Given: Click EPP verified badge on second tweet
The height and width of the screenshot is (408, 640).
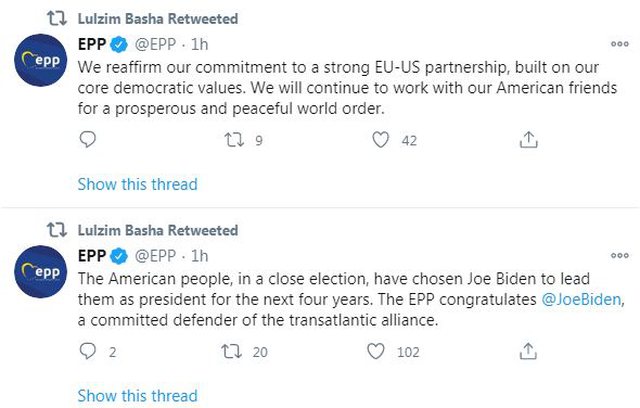Looking at the screenshot, I should click(119, 256).
